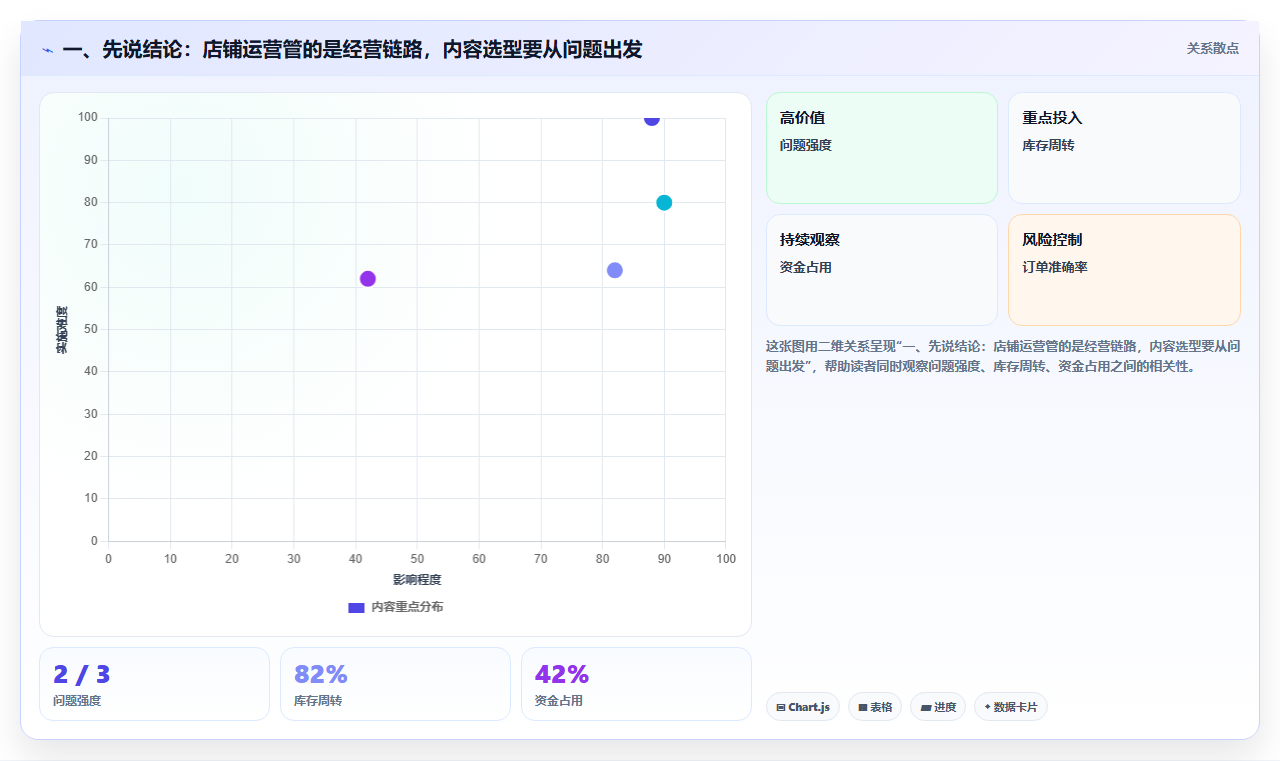Click the 数据卡片 tag chip
Image resolution: width=1280 pixels, height=761 pixels.
(1011, 707)
